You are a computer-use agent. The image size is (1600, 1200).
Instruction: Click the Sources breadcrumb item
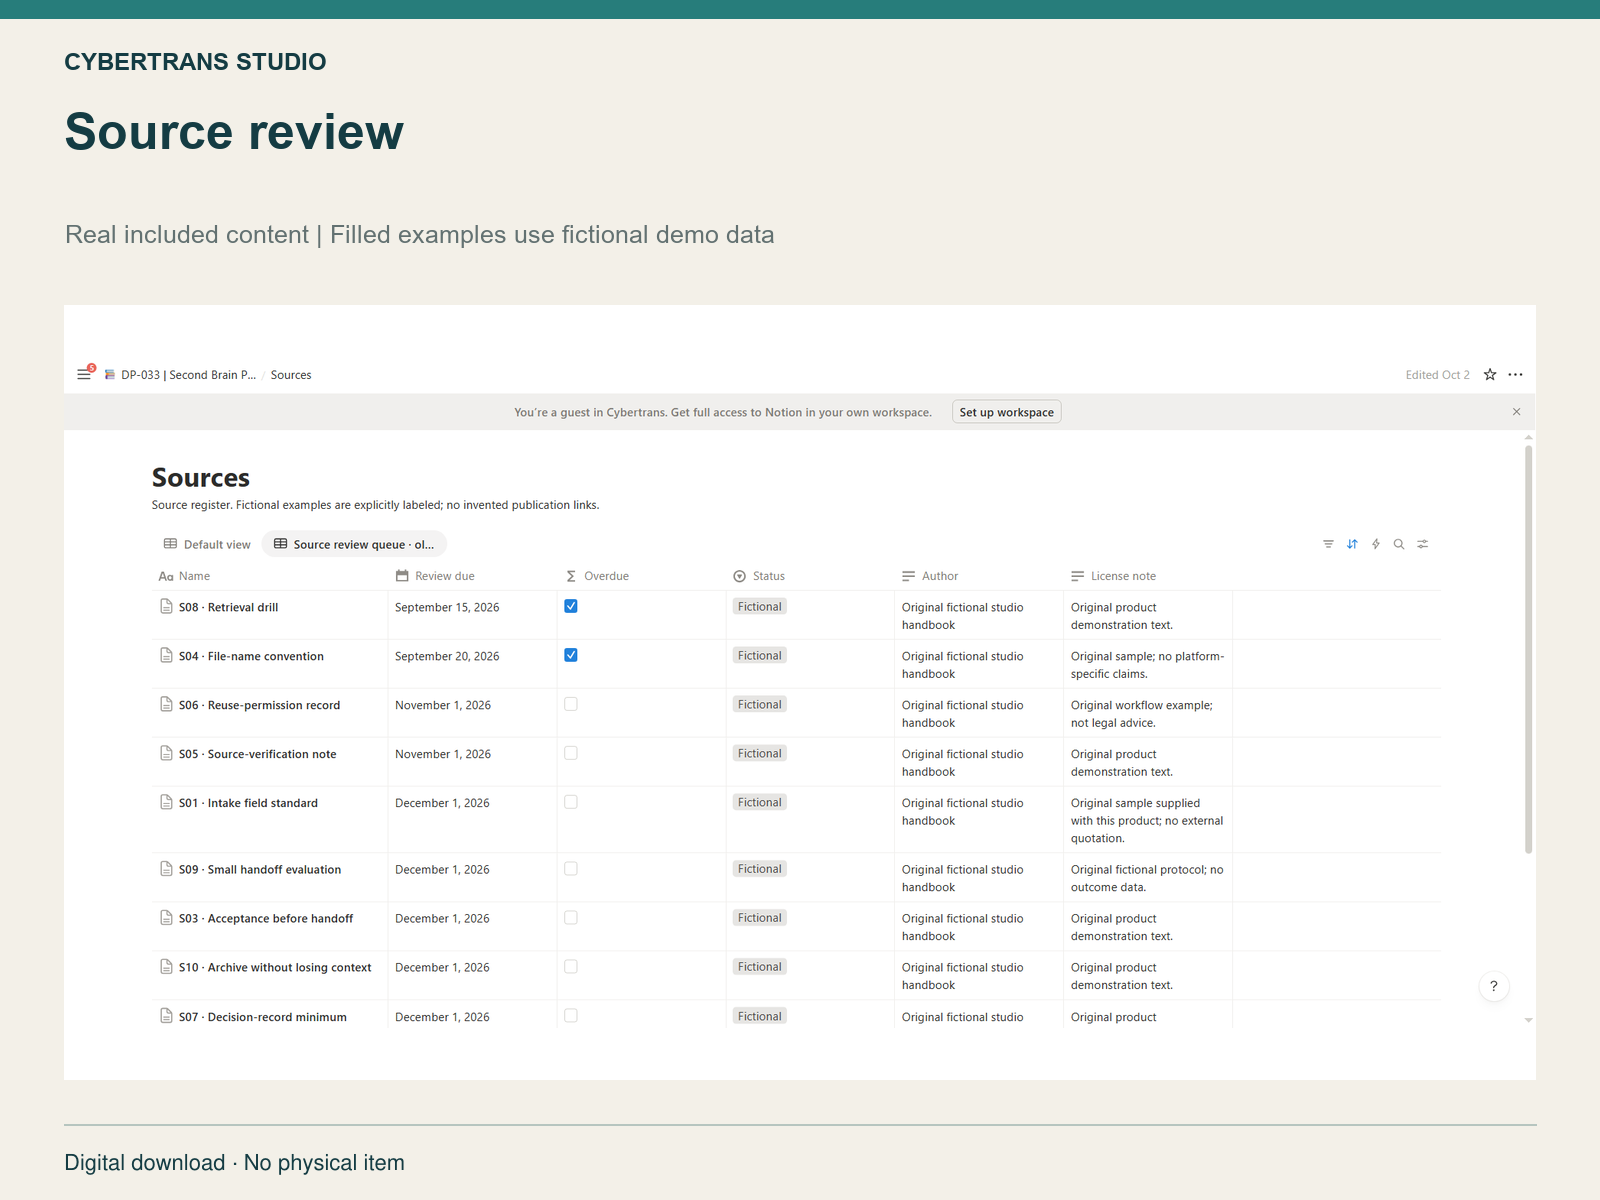click(x=291, y=375)
